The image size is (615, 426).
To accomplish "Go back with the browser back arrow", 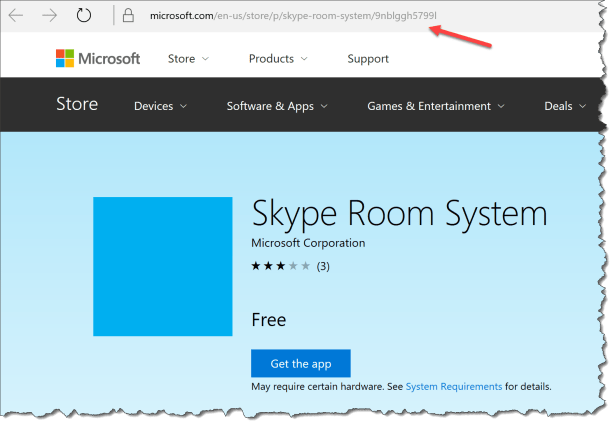I will 16,16.
